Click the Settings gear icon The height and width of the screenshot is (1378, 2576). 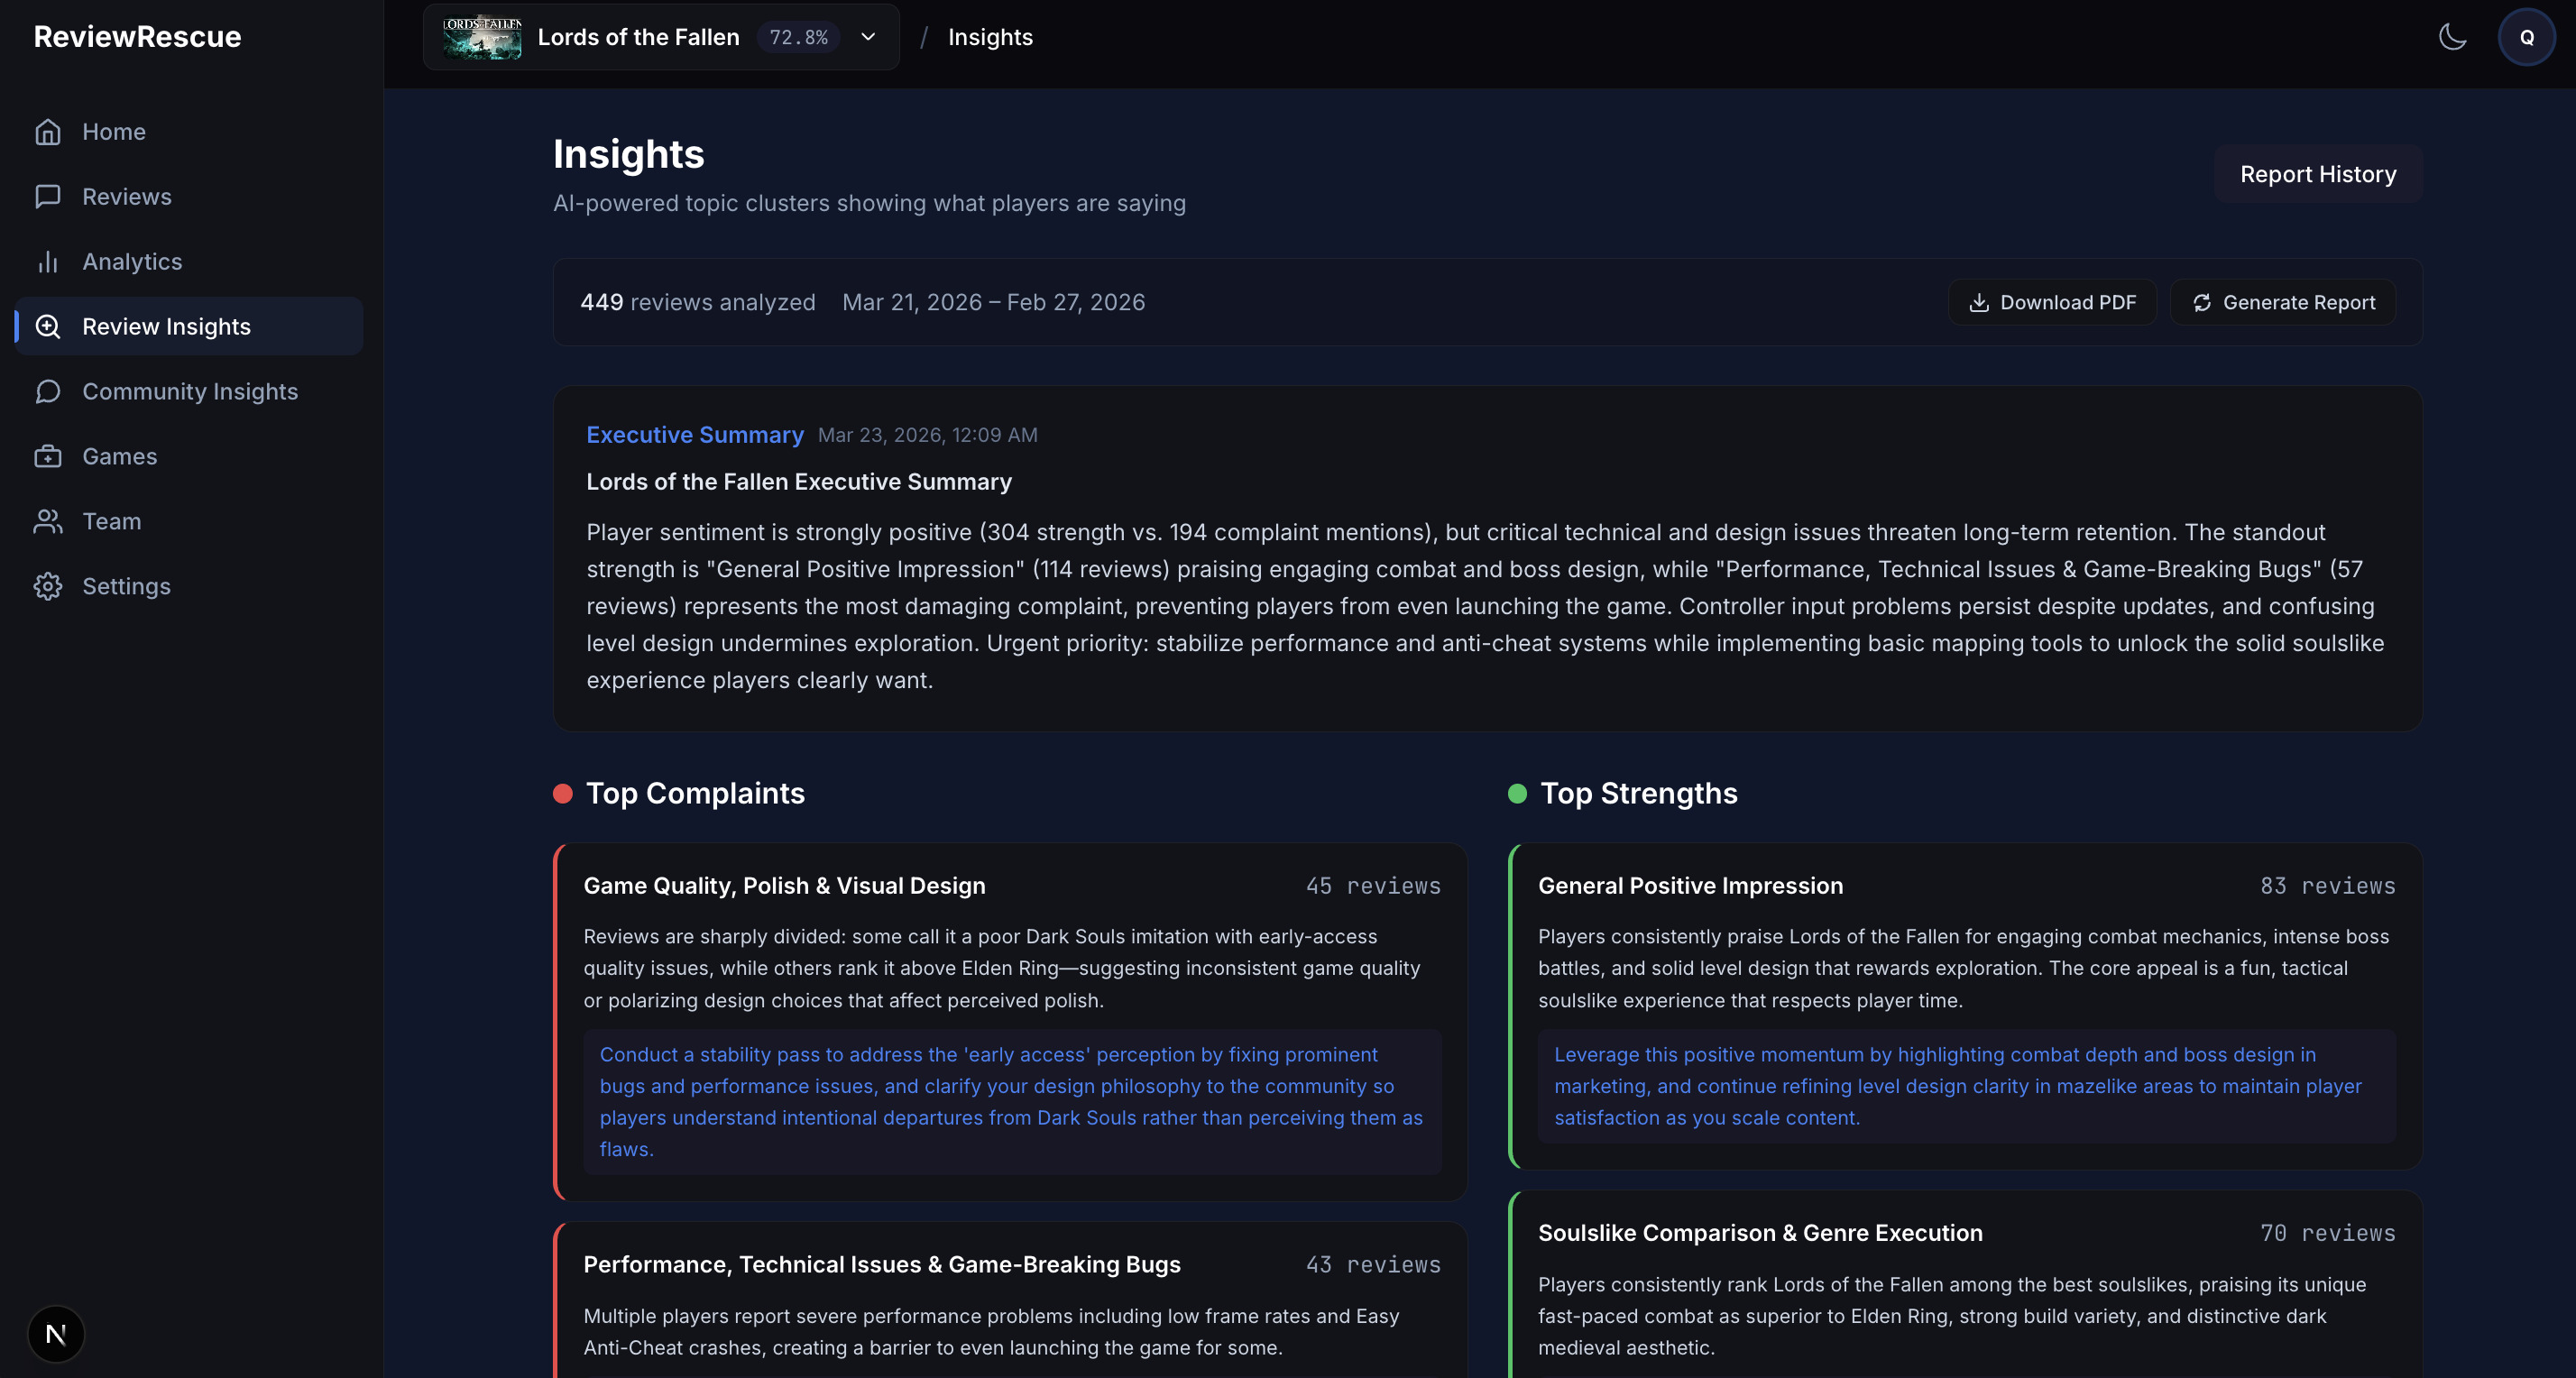48,587
